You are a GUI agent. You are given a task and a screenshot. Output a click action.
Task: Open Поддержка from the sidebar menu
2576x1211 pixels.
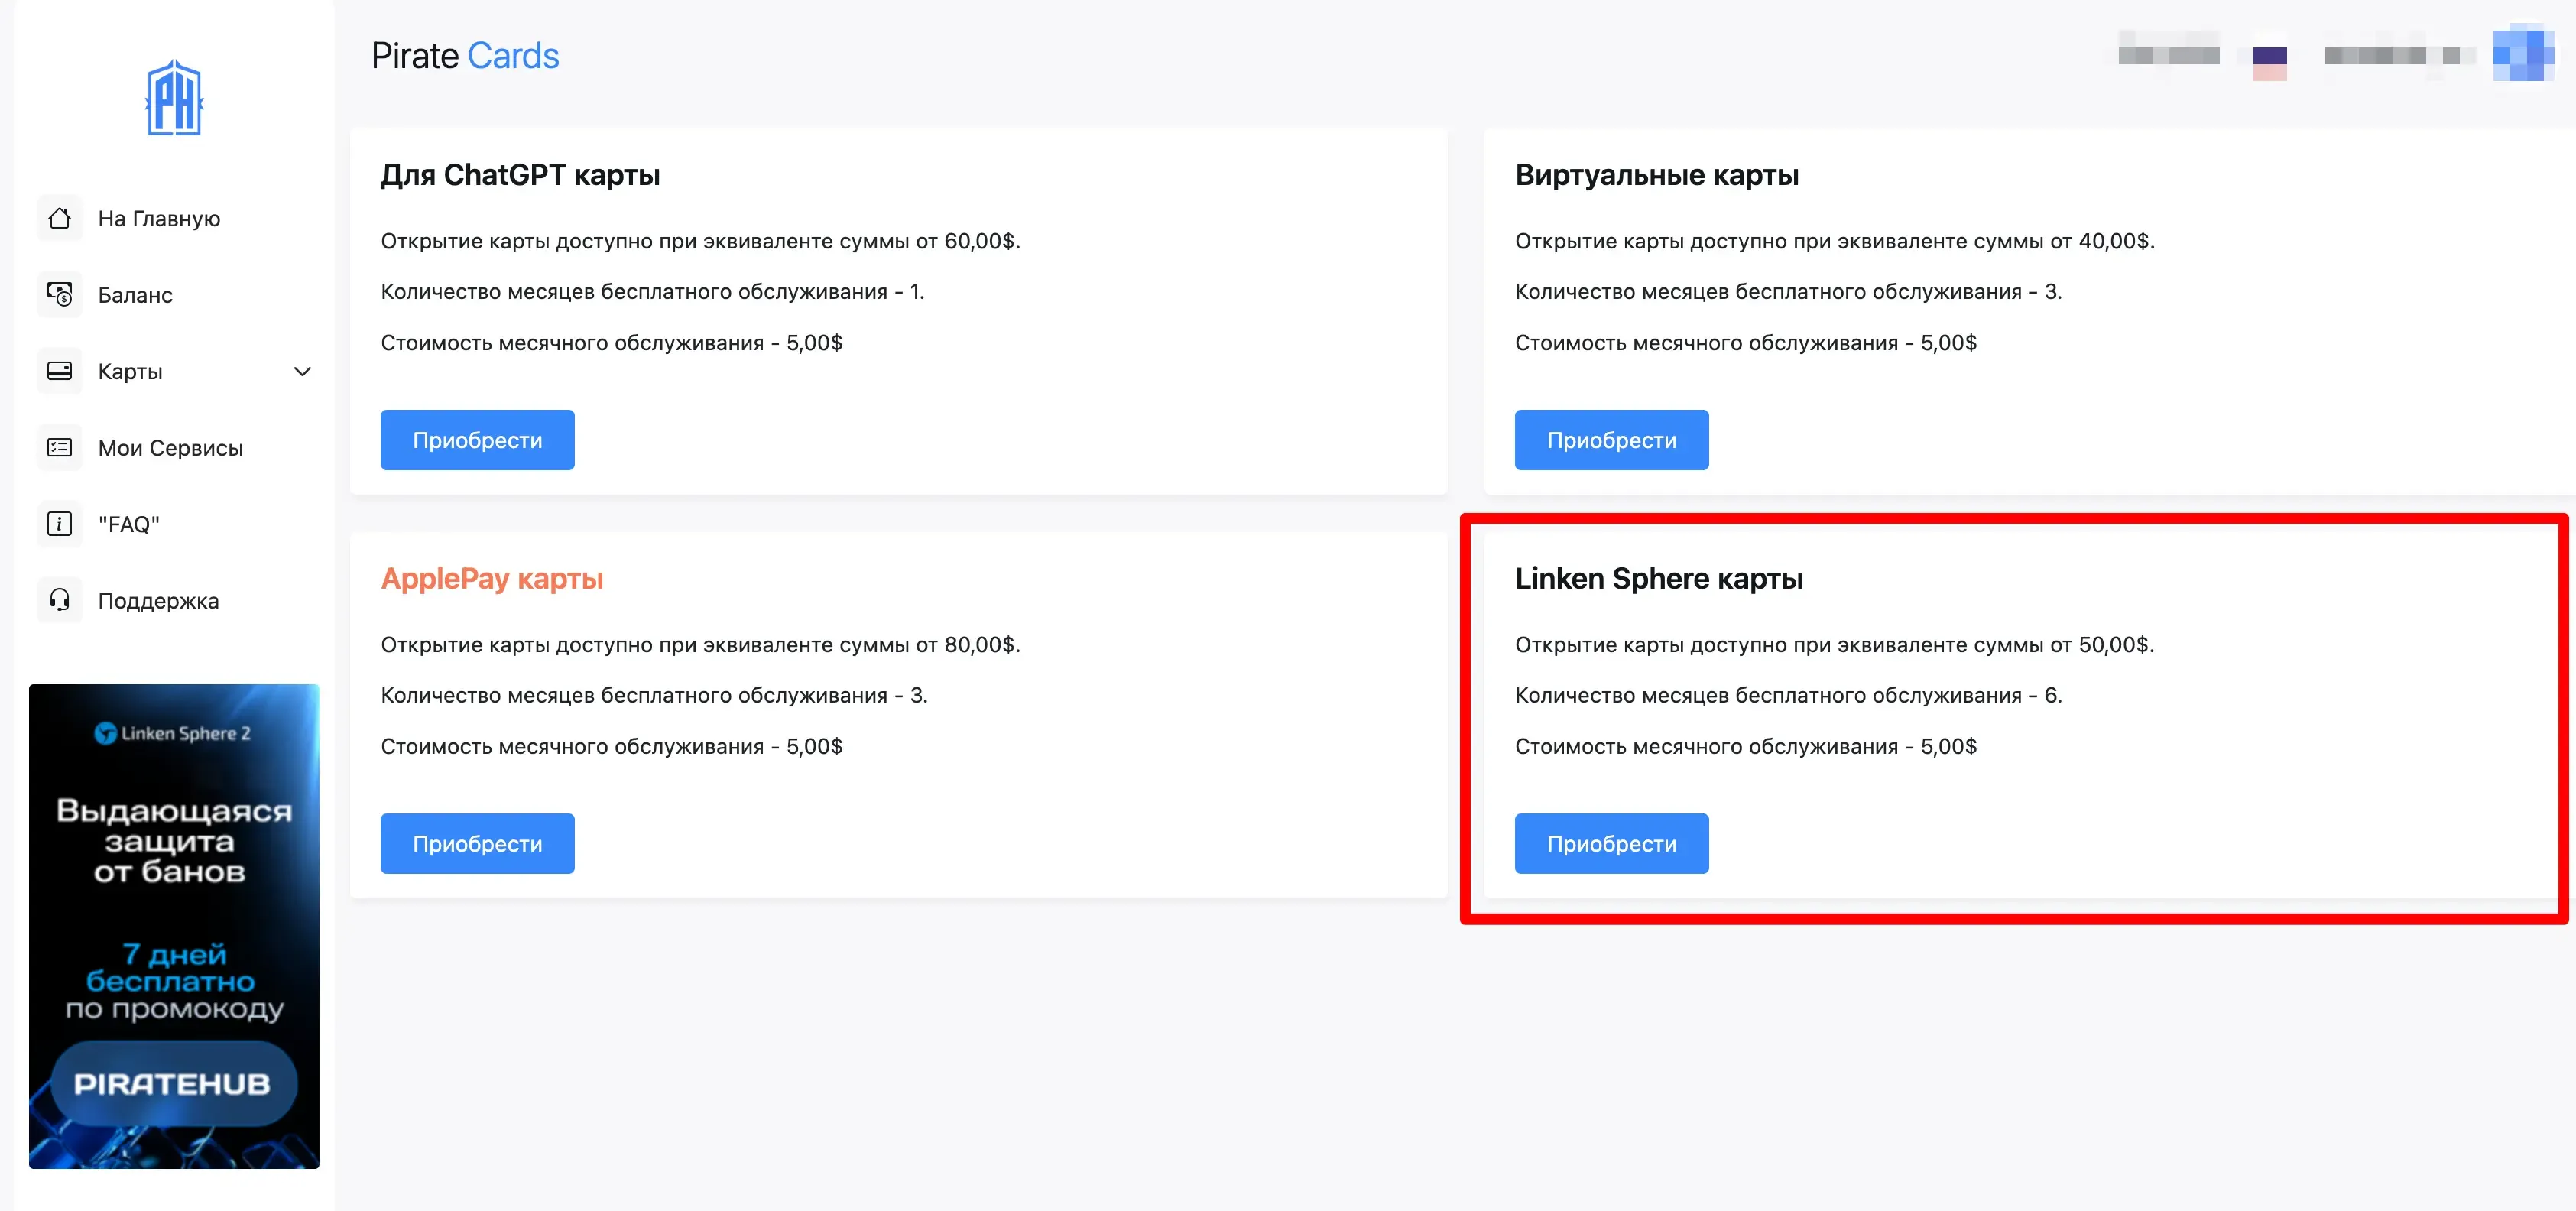158,600
